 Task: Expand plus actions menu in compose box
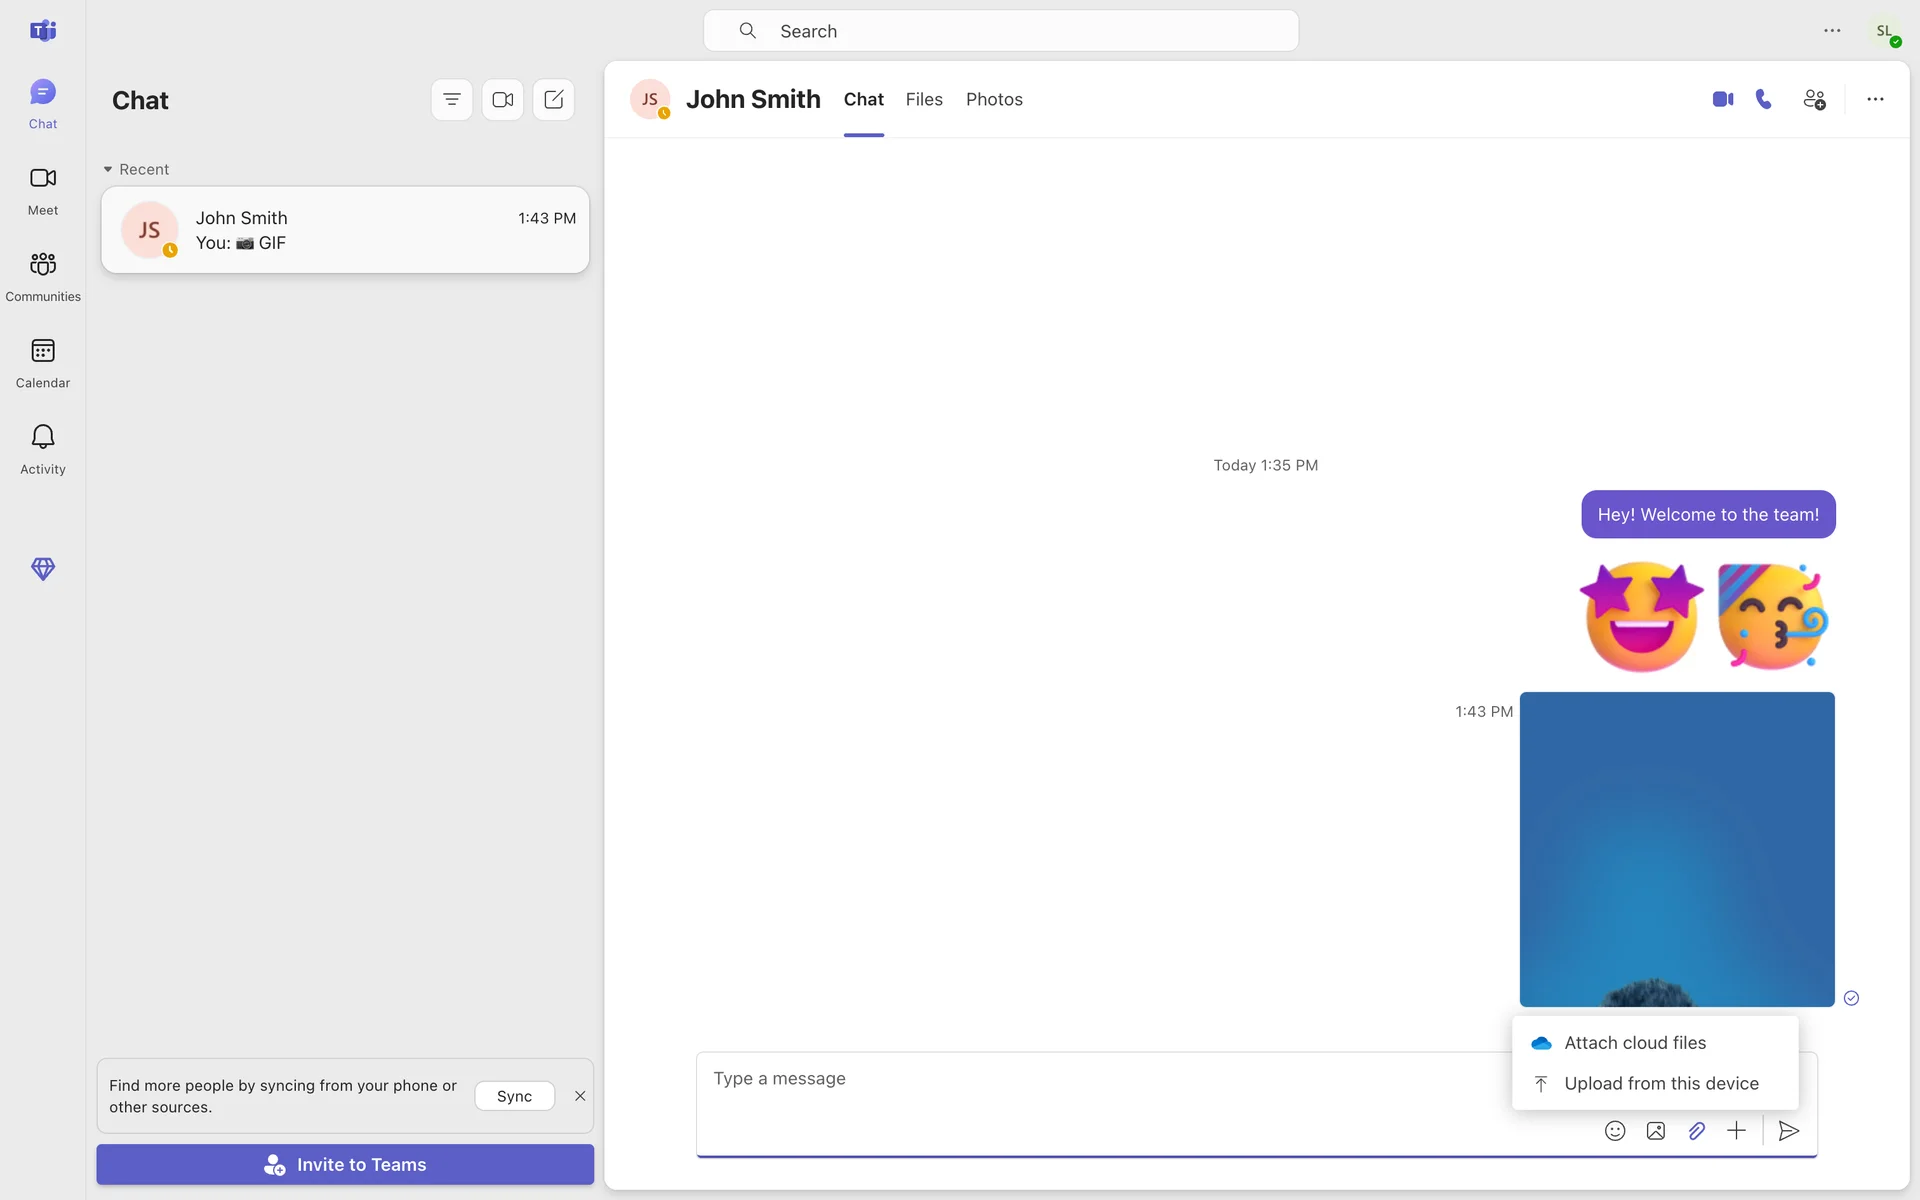click(1737, 1131)
